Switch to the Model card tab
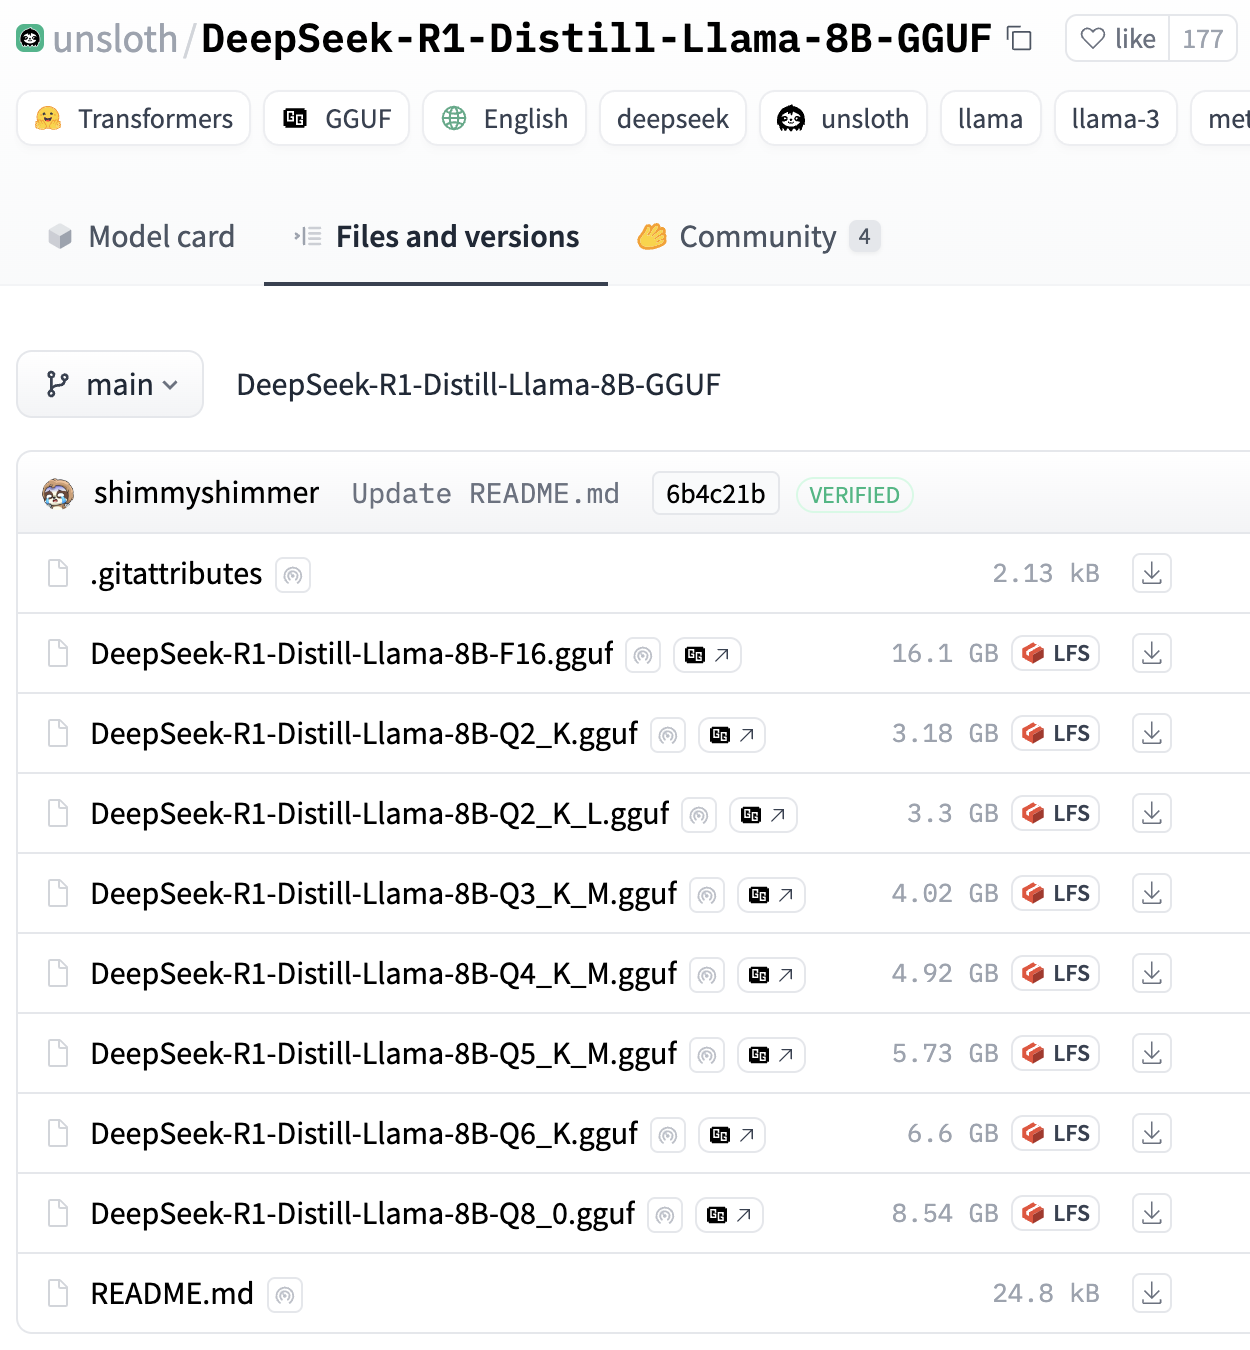The height and width of the screenshot is (1350, 1250). click(x=142, y=237)
